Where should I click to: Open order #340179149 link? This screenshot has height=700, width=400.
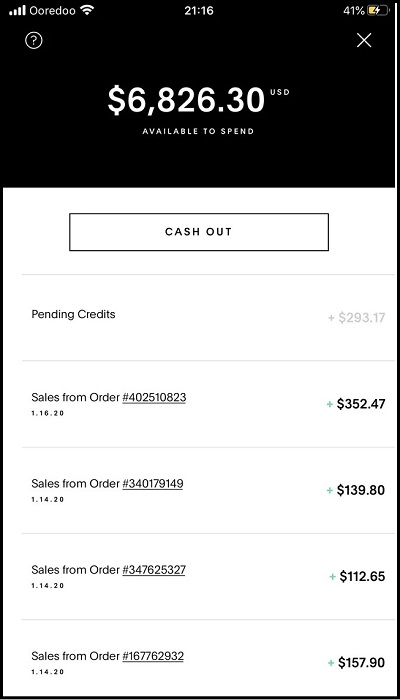click(x=153, y=483)
